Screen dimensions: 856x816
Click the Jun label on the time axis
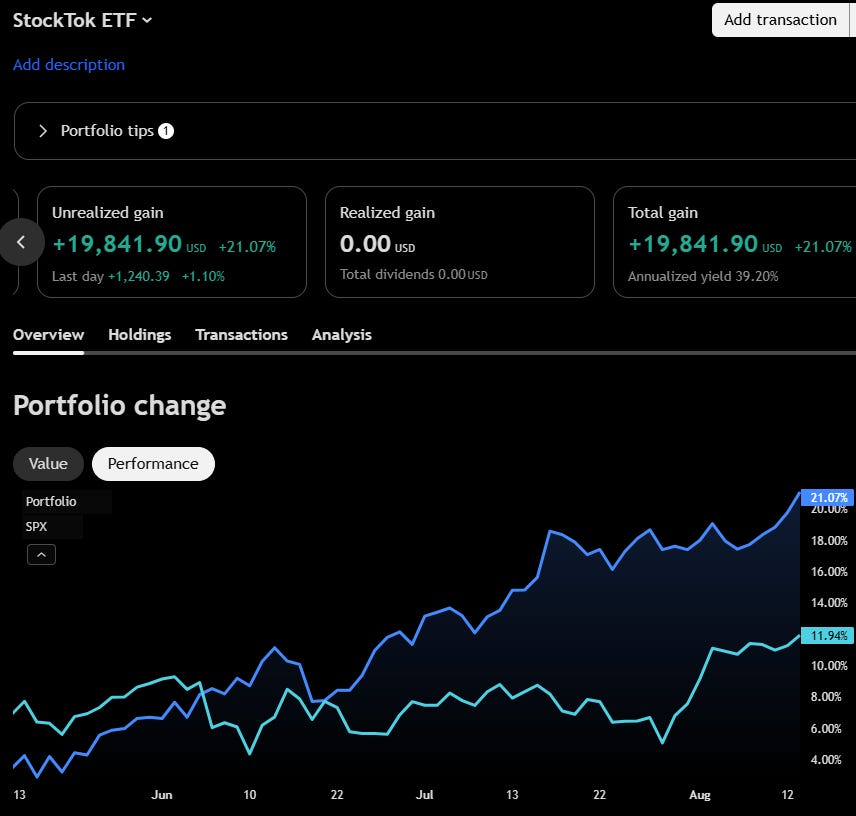pyautogui.click(x=162, y=795)
